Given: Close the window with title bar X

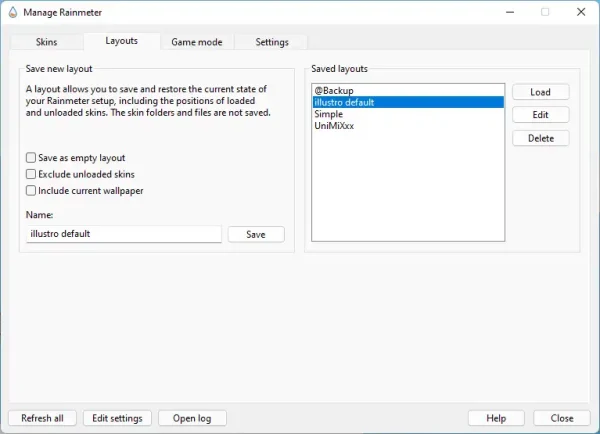Looking at the screenshot, I should pos(581,12).
